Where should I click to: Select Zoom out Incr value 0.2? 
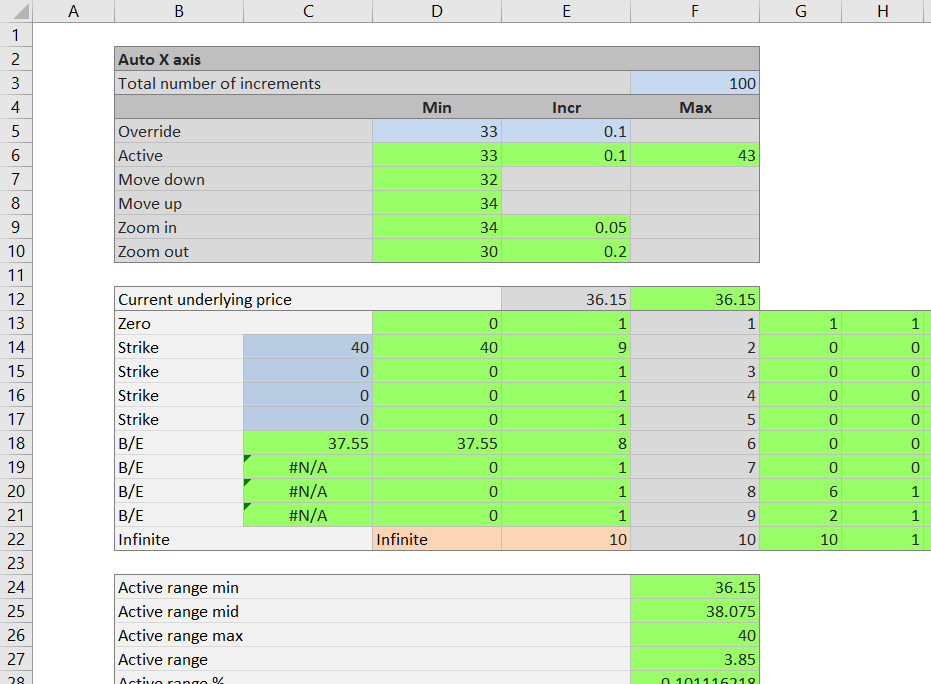coord(566,251)
